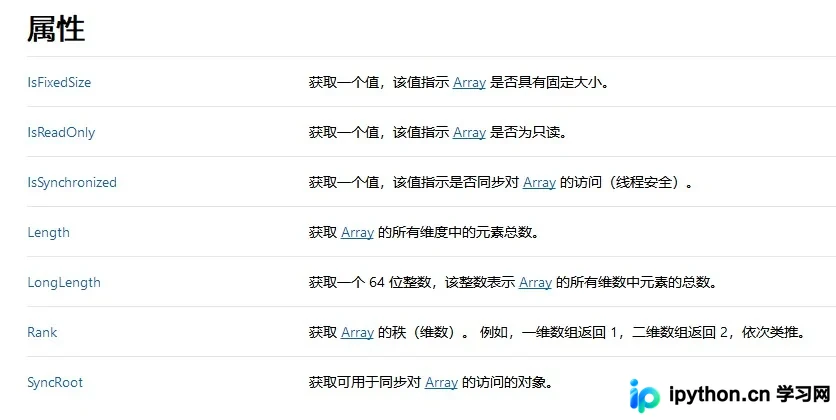
Task: Open the IsReadOnly property link
Action: (x=61, y=133)
